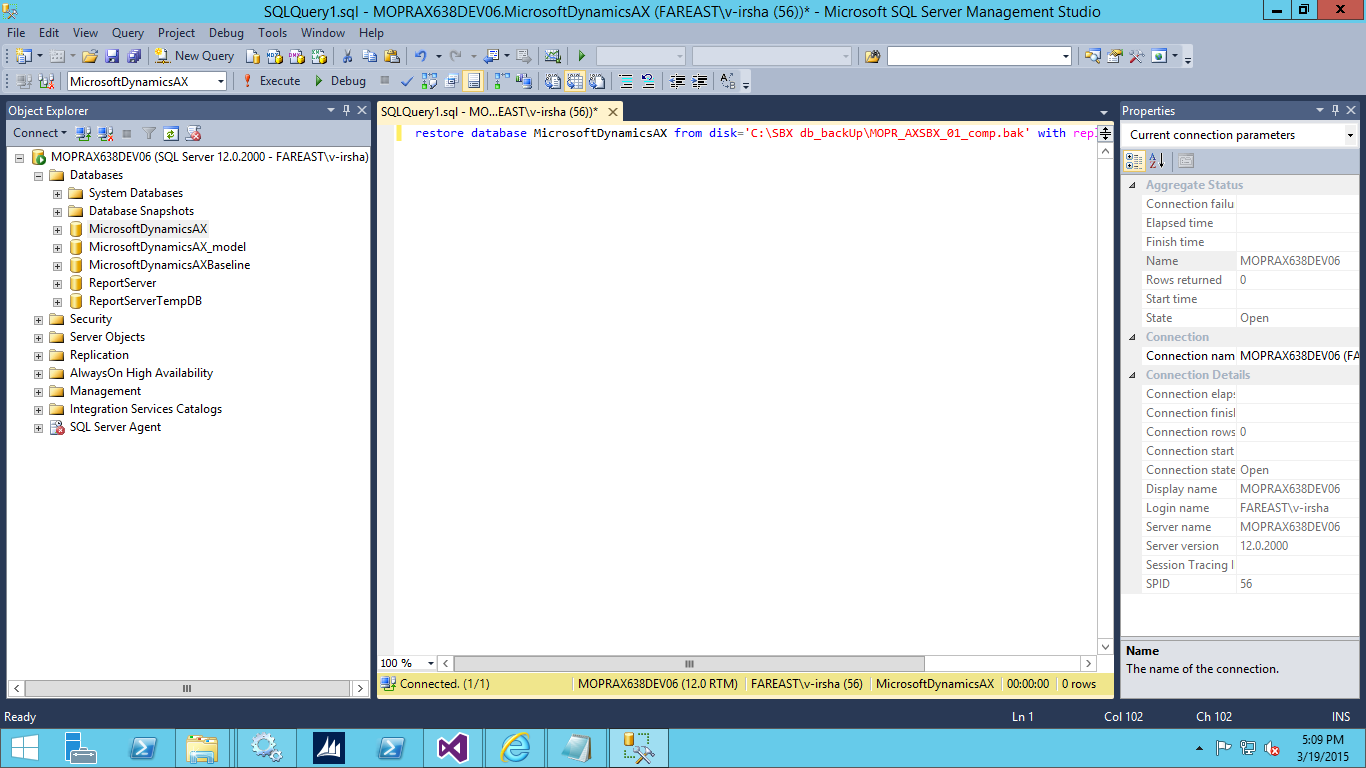Open the Toolbox wrench icon
Viewport: 1366px width, 768px height.
point(1136,56)
